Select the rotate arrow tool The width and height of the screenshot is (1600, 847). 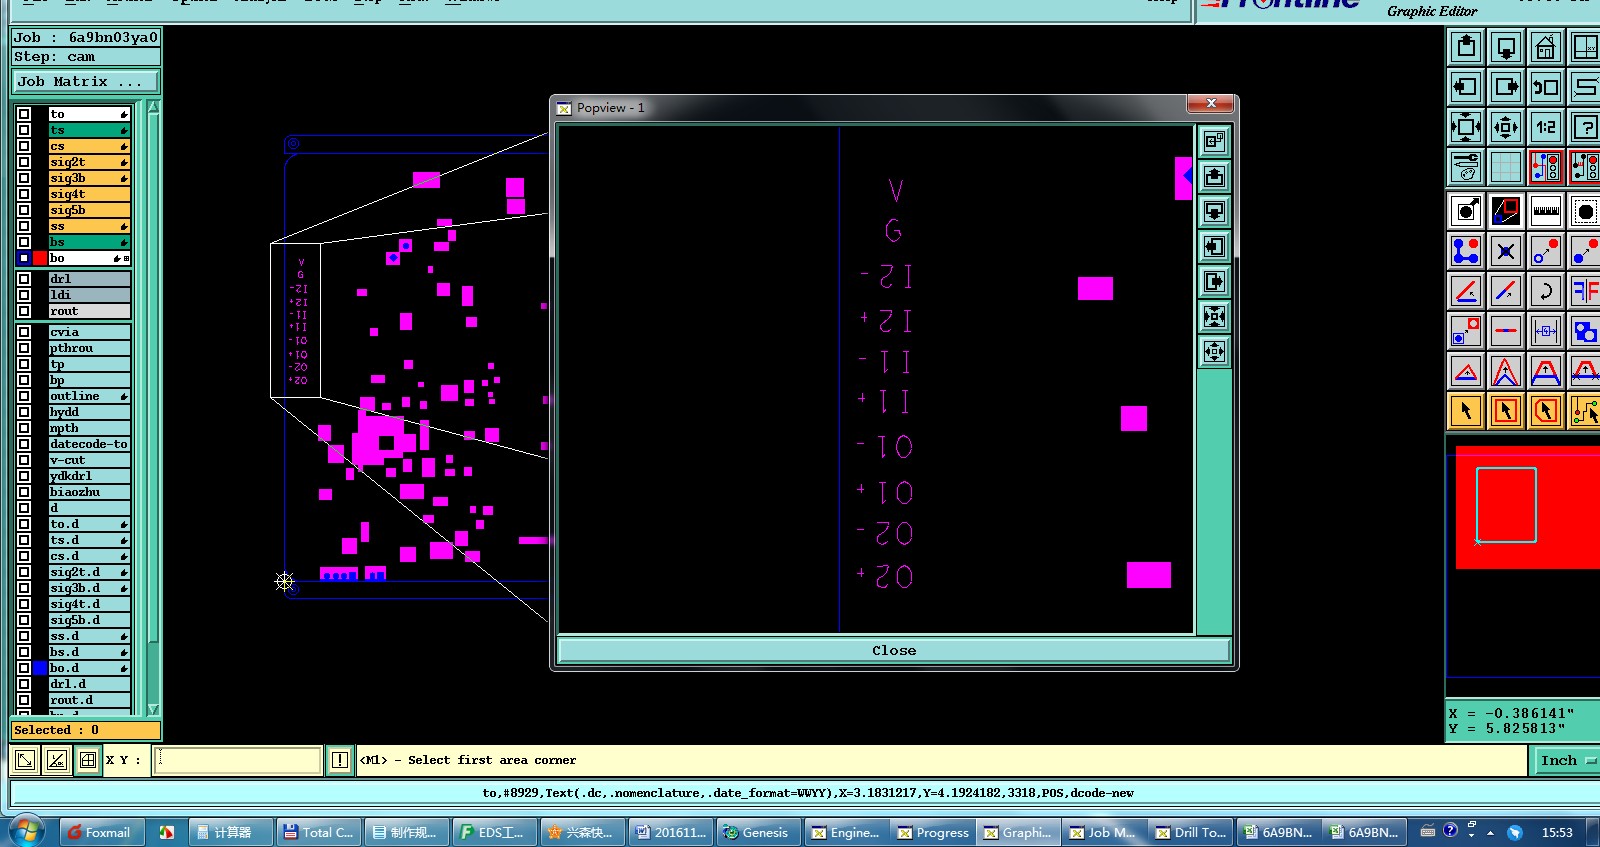click(x=1546, y=291)
